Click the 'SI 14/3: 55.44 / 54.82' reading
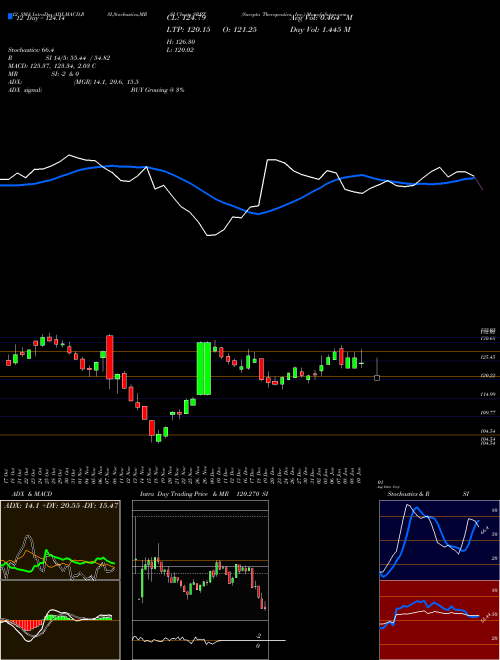500x660 pixels. coord(78,58)
